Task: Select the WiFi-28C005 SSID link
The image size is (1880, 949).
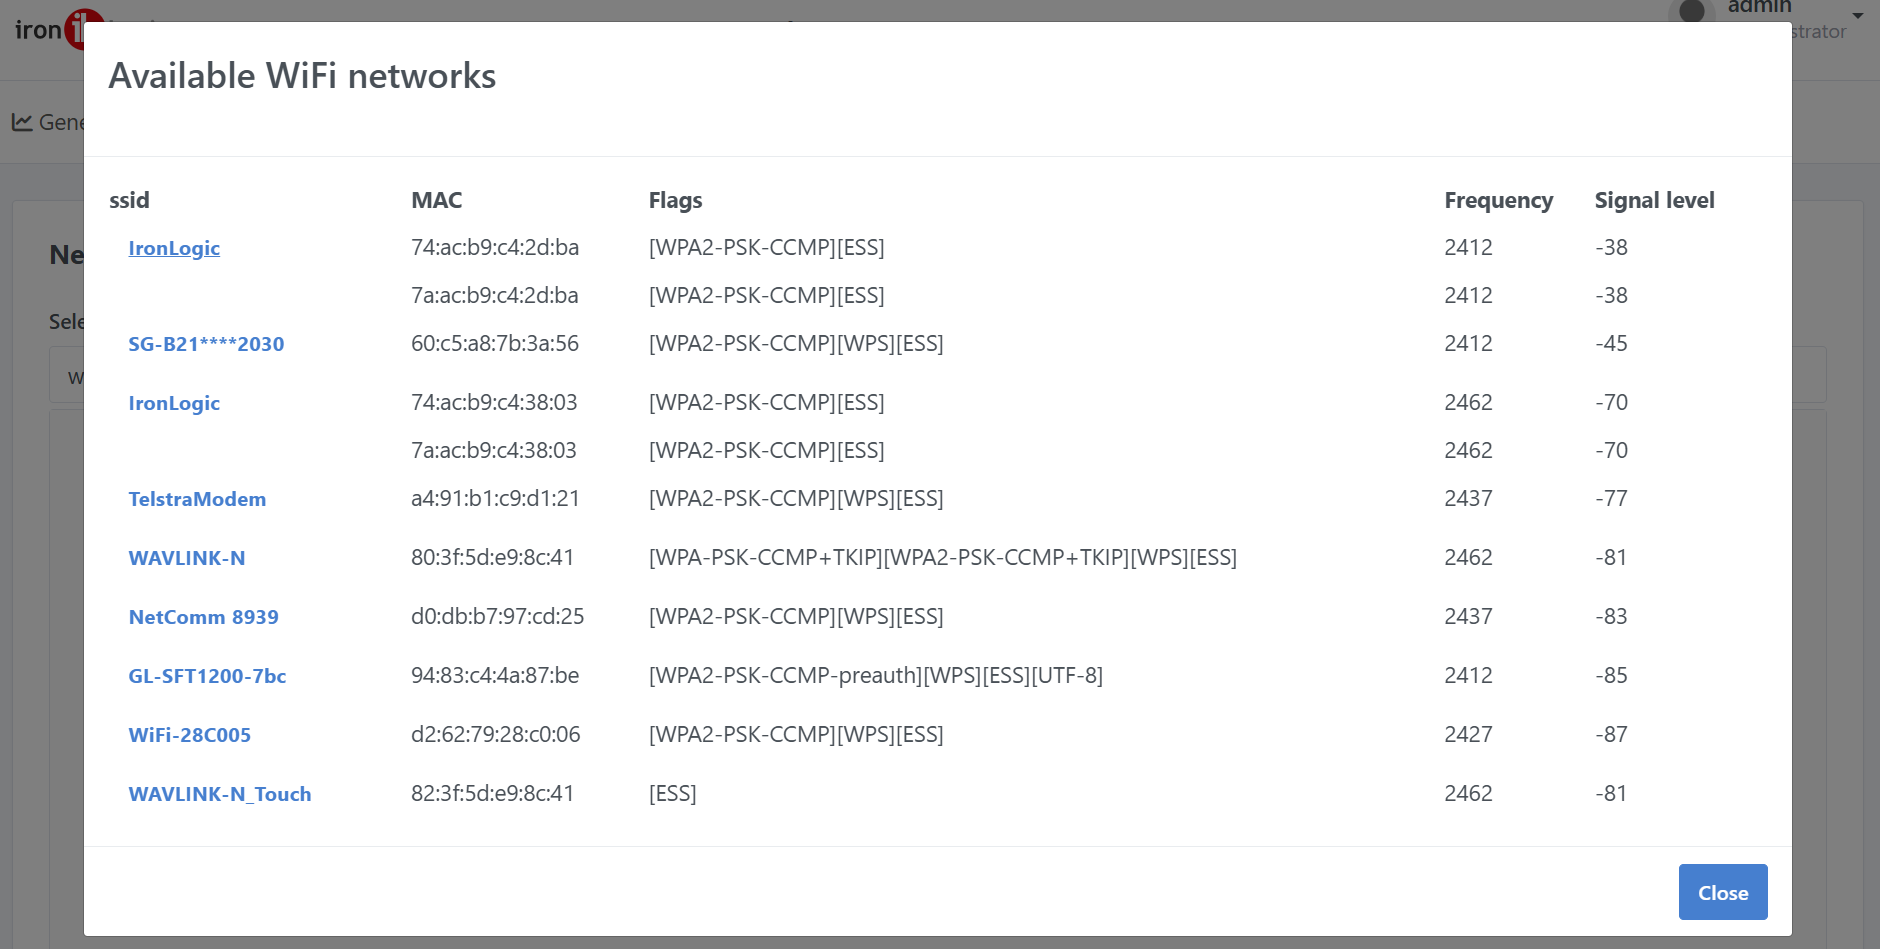Action: click(189, 735)
